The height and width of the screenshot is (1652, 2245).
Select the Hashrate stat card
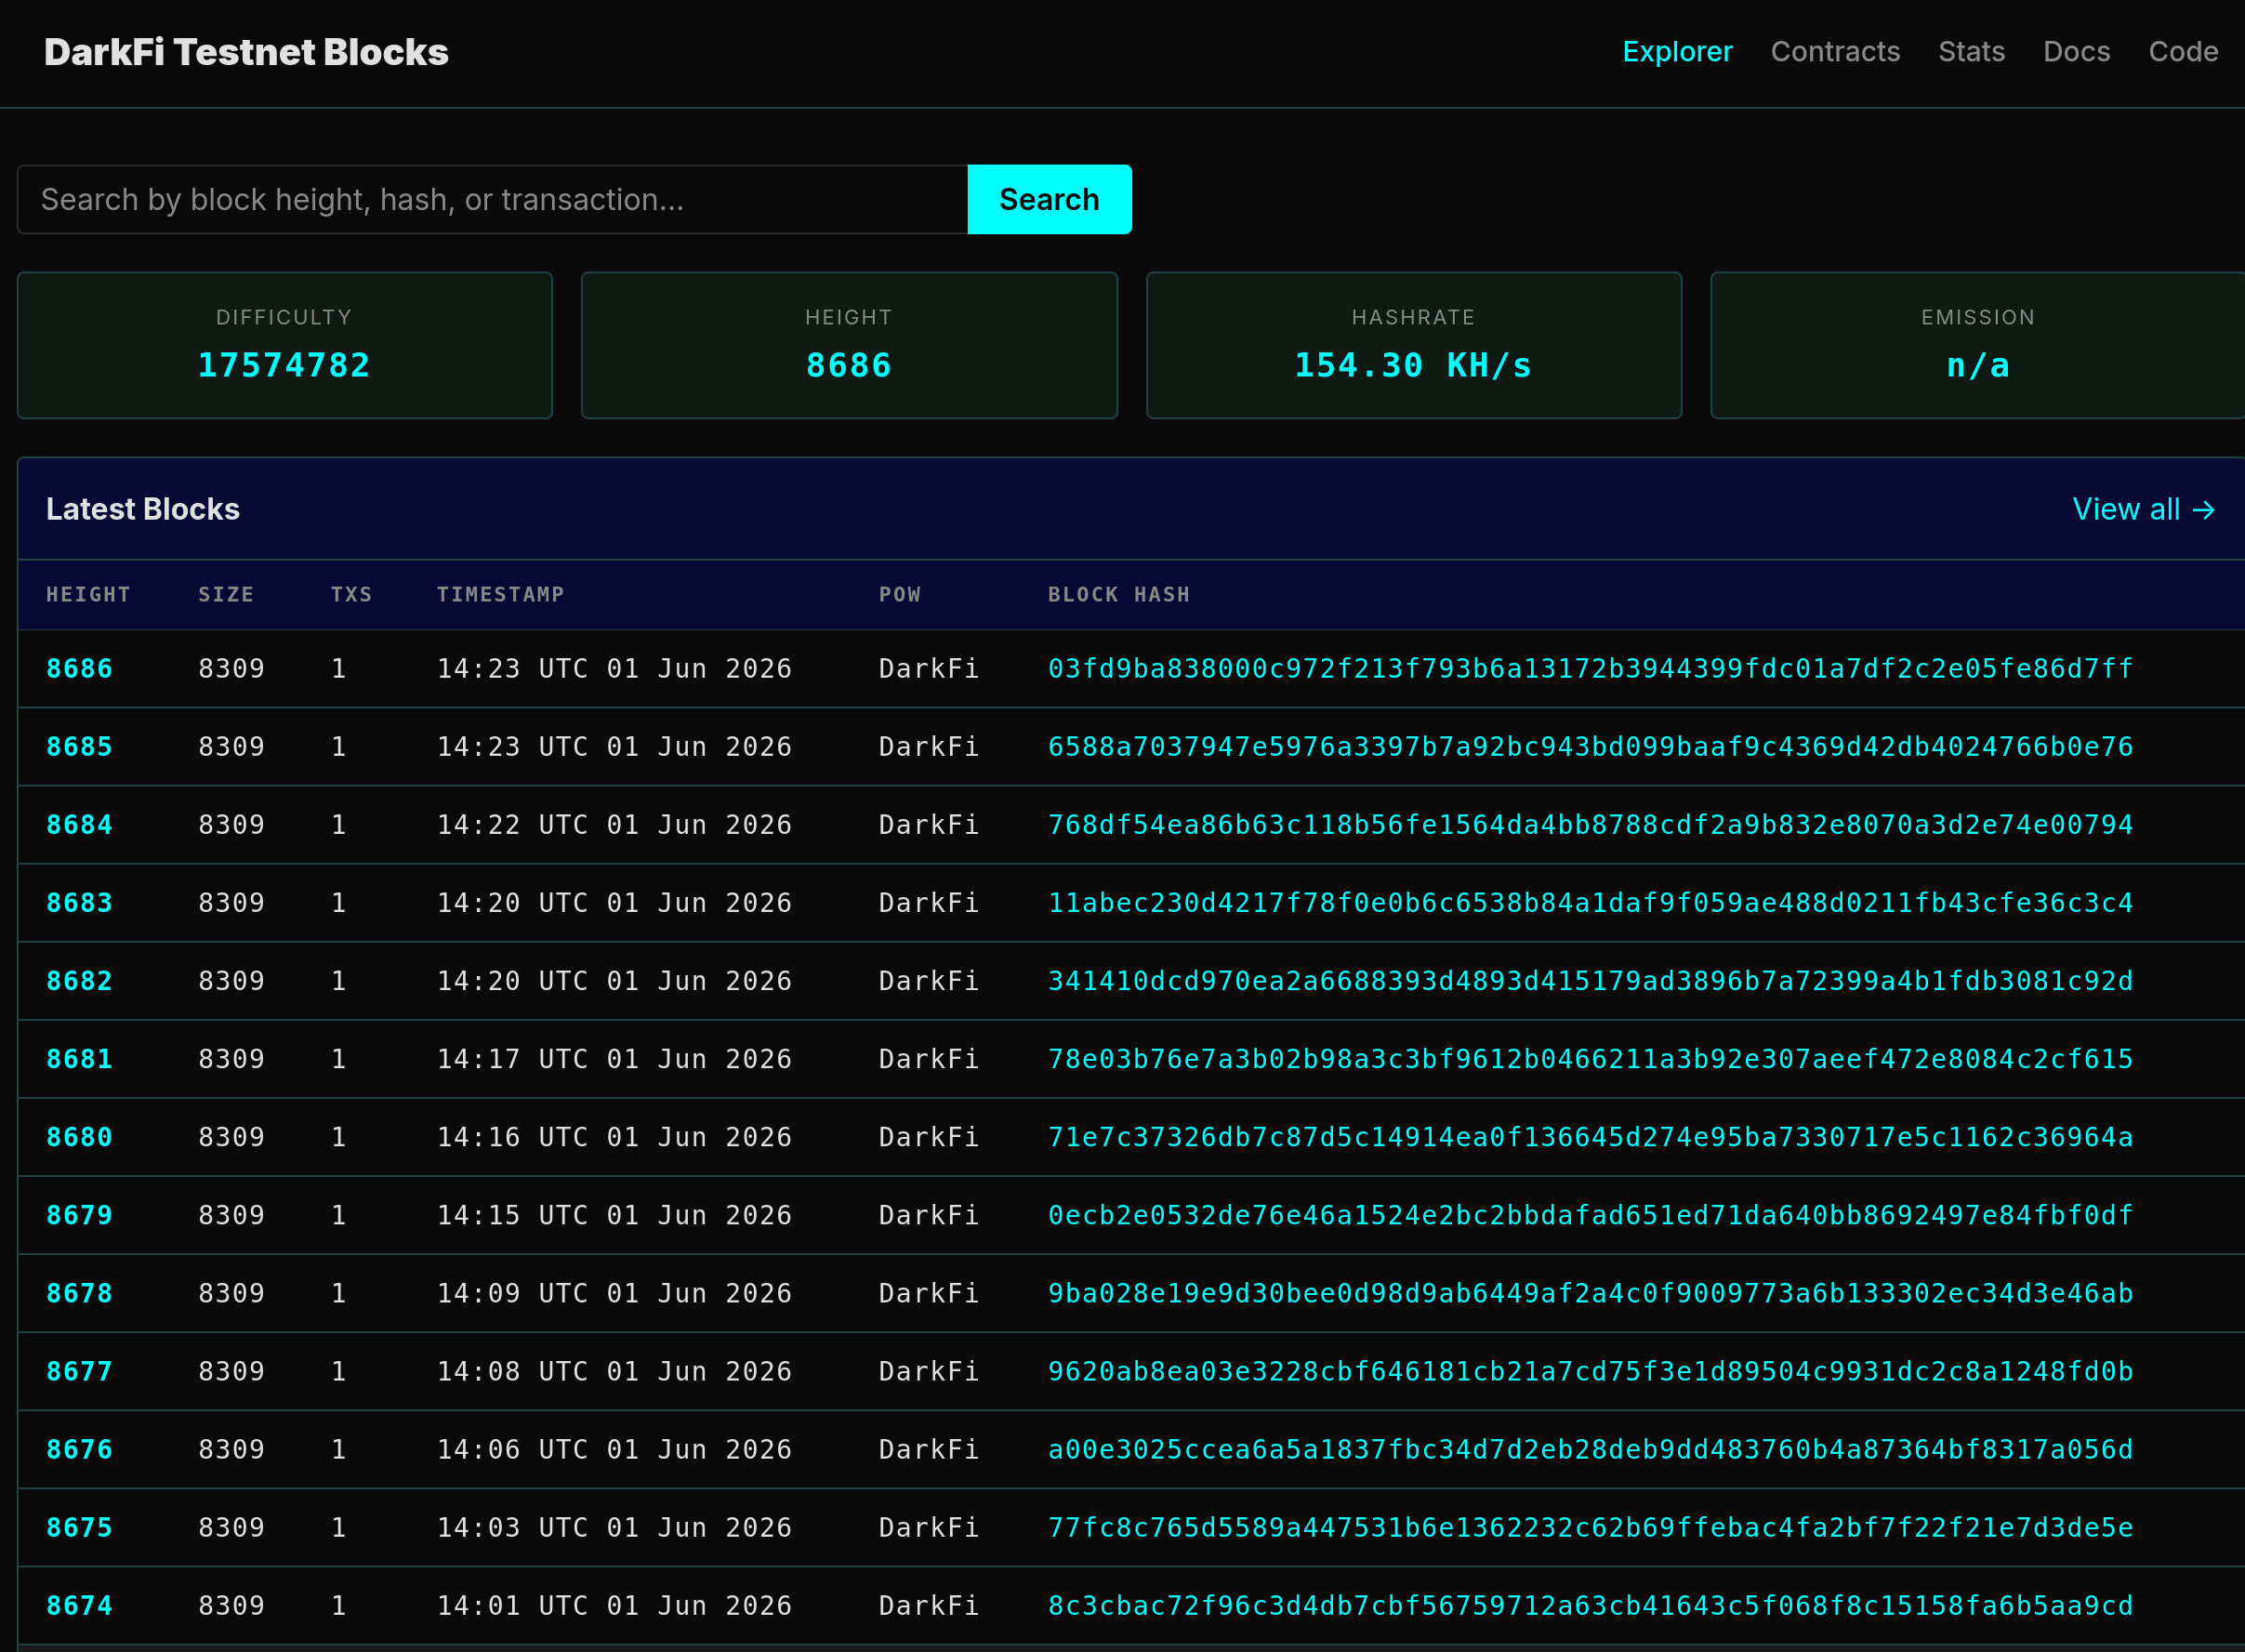coord(1414,345)
